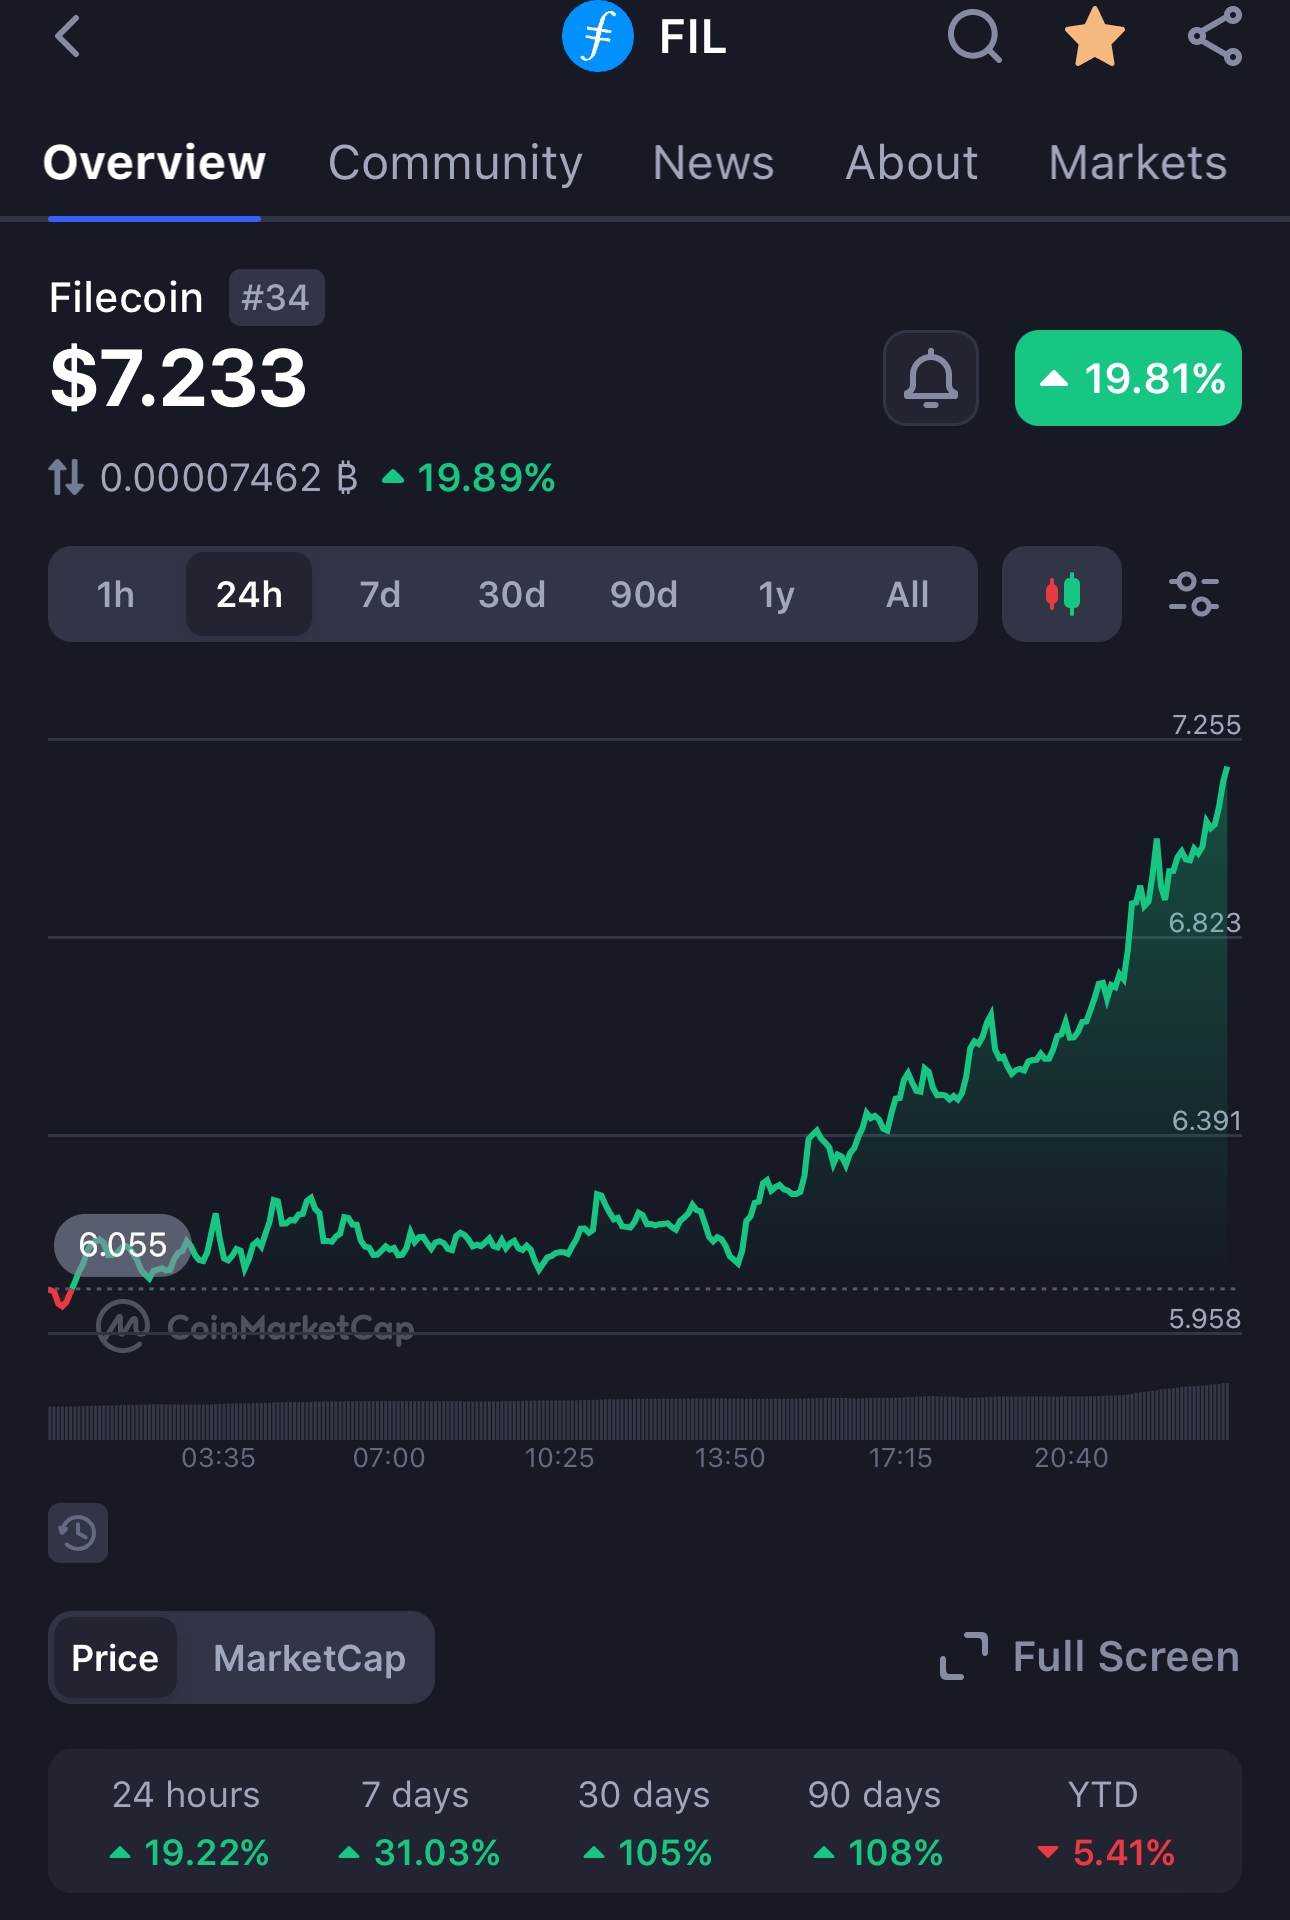Open chart settings sliders icon
The image size is (1290, 1920).
point(1193,594)
